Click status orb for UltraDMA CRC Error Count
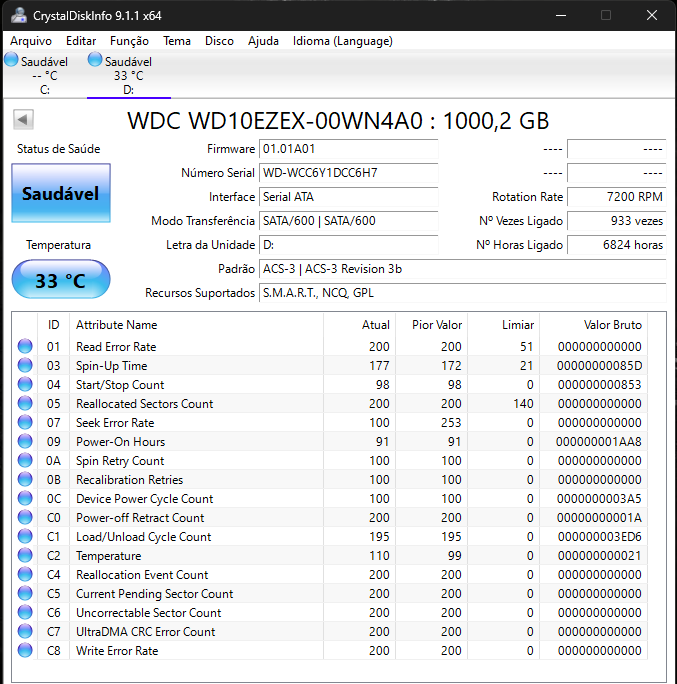 tap(25, 631)
